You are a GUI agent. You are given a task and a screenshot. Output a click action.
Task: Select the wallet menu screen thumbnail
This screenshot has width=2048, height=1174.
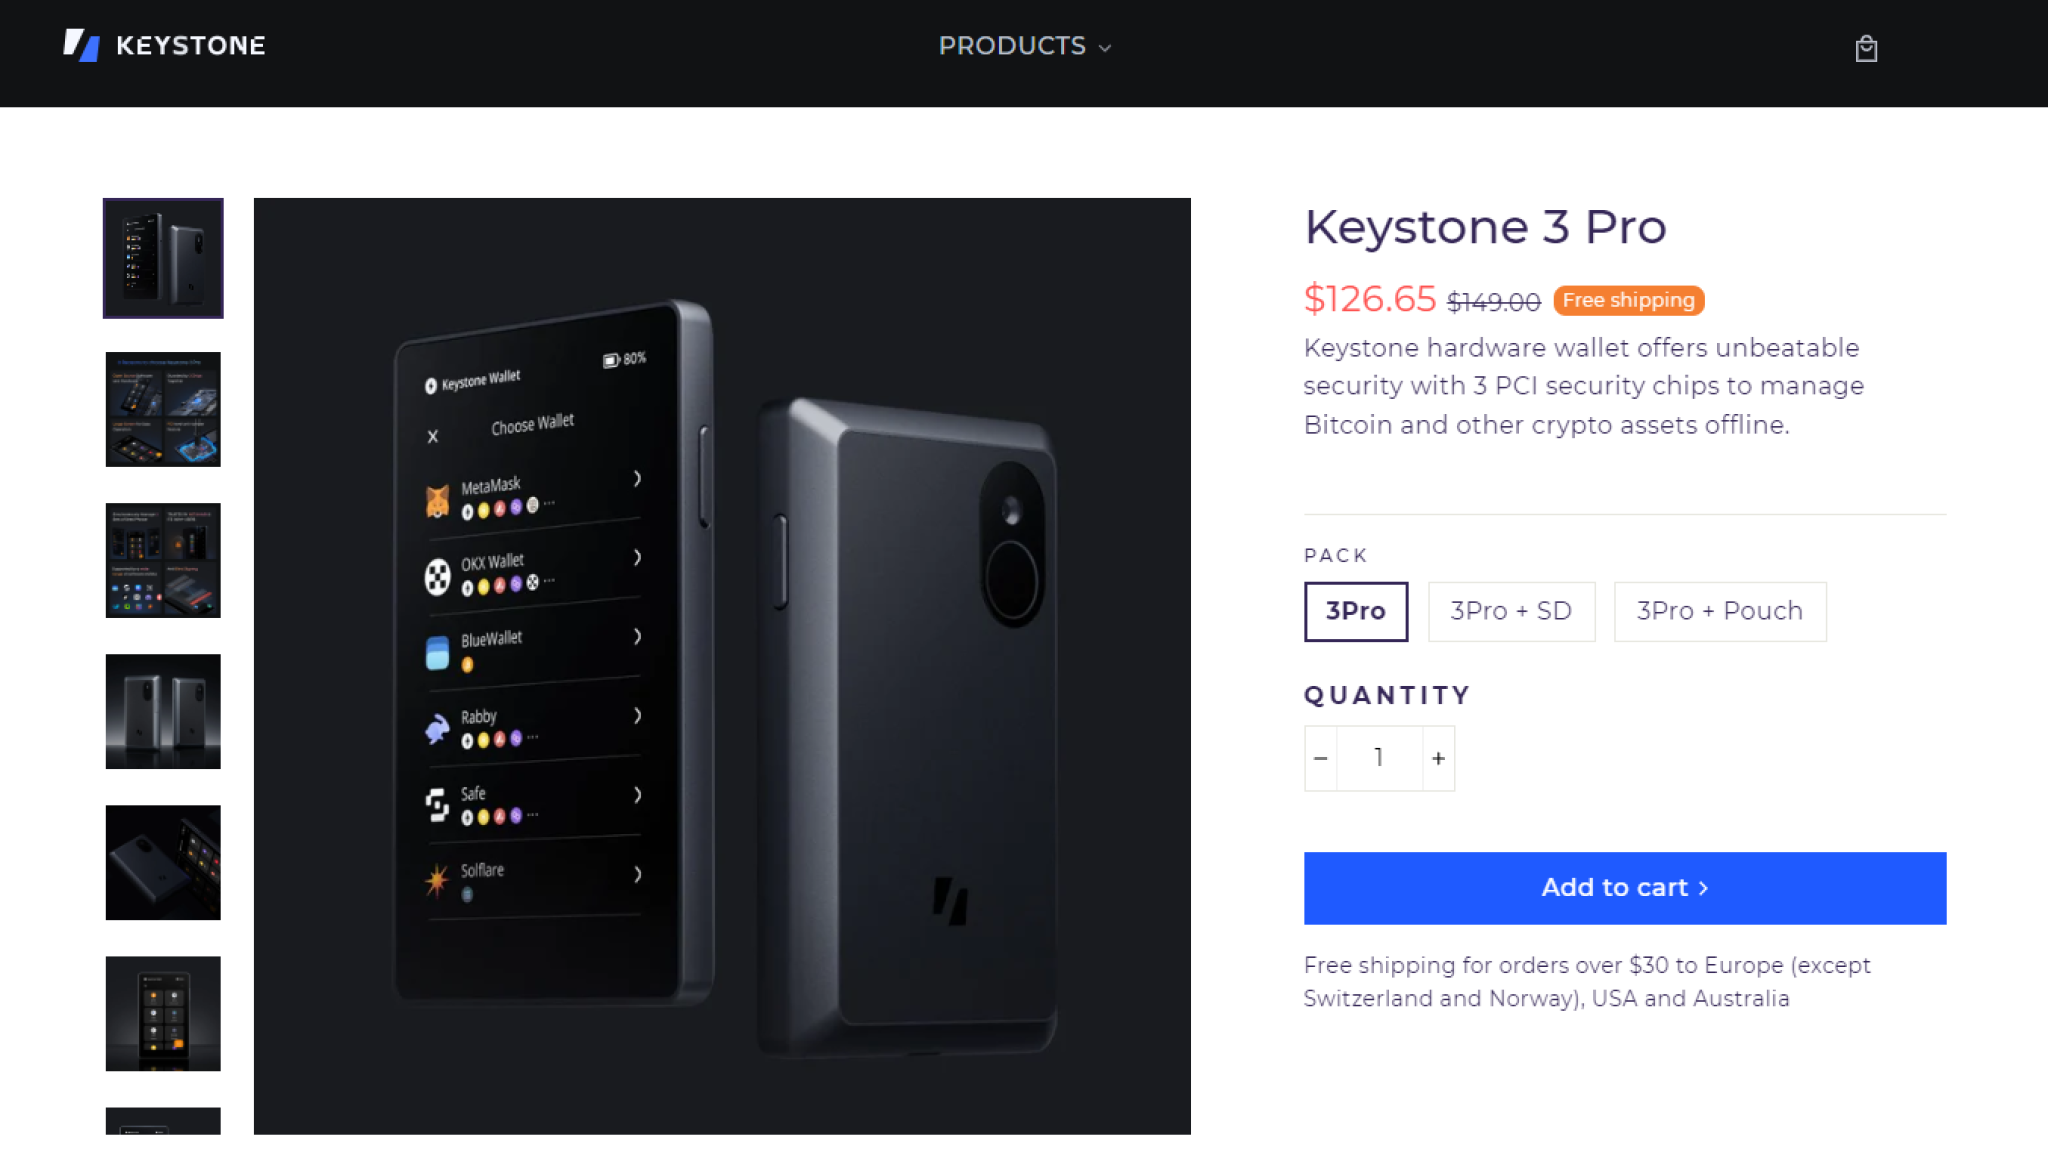[162, 1013]
